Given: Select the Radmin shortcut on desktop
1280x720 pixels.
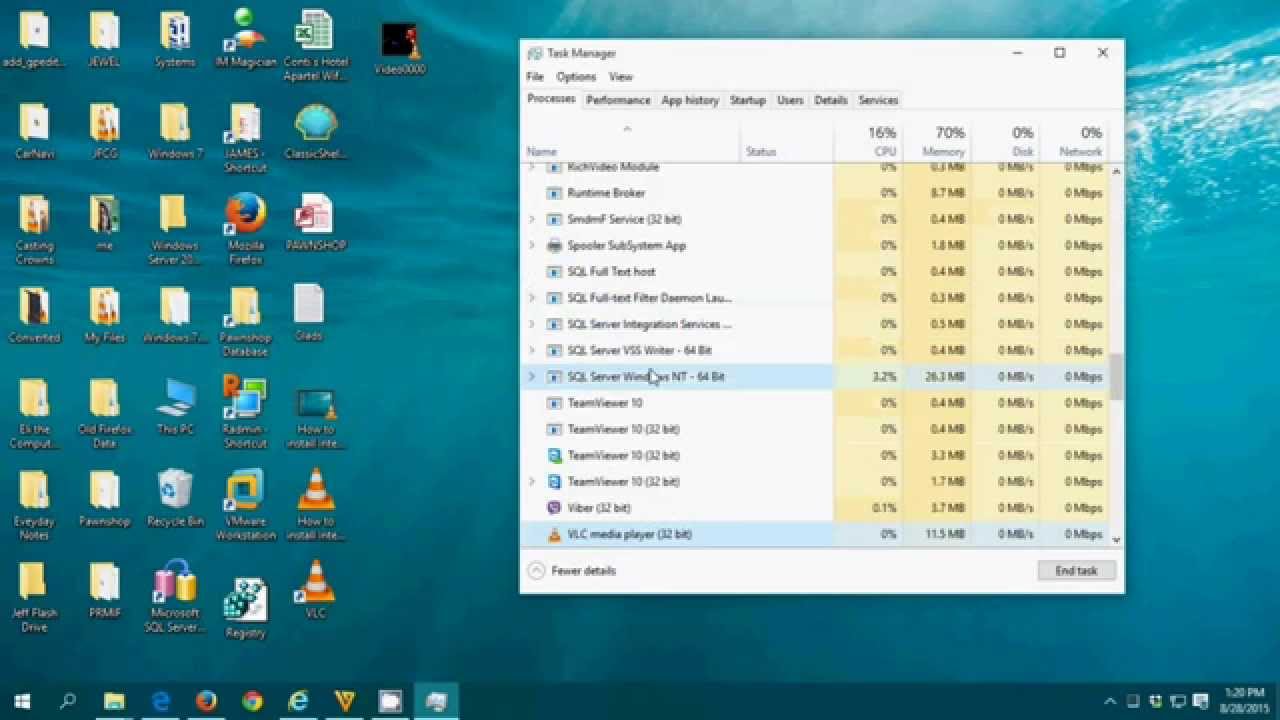Looking at the screenshot, I should [x=246, y=413].
